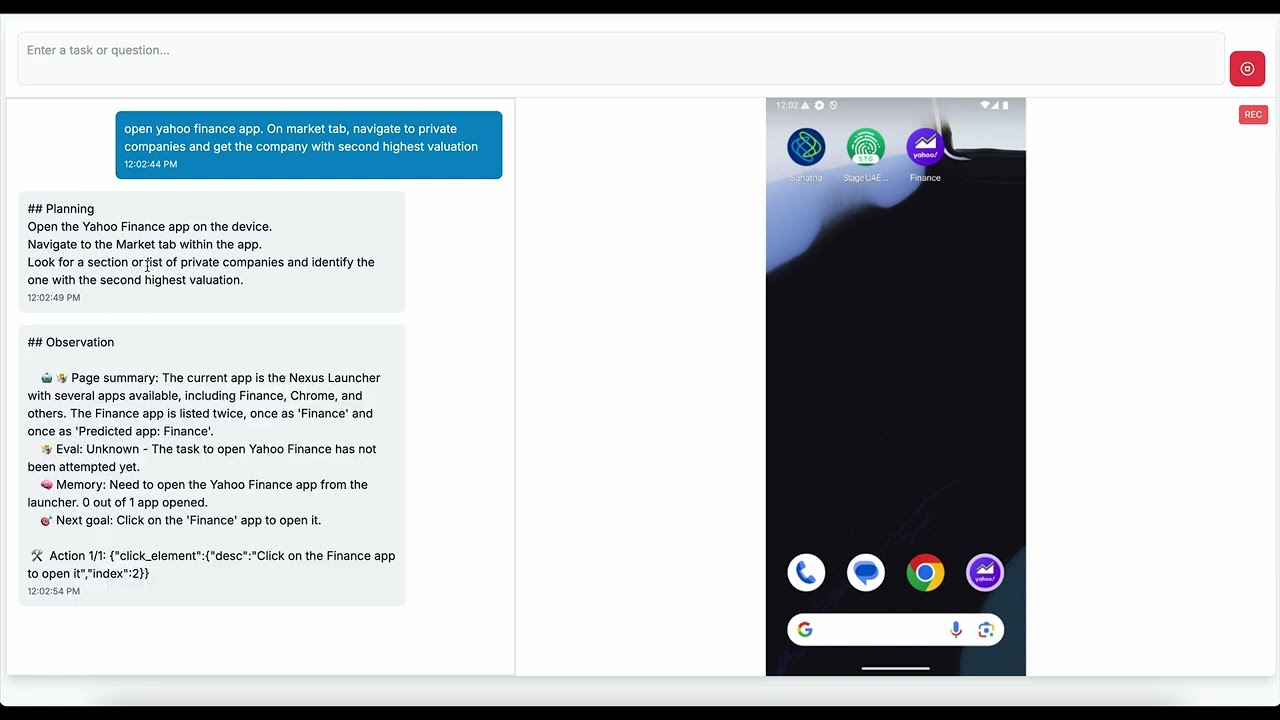Tap the phone status bar clock
This screenshot has height=720, width=1280.
(787, 105)
